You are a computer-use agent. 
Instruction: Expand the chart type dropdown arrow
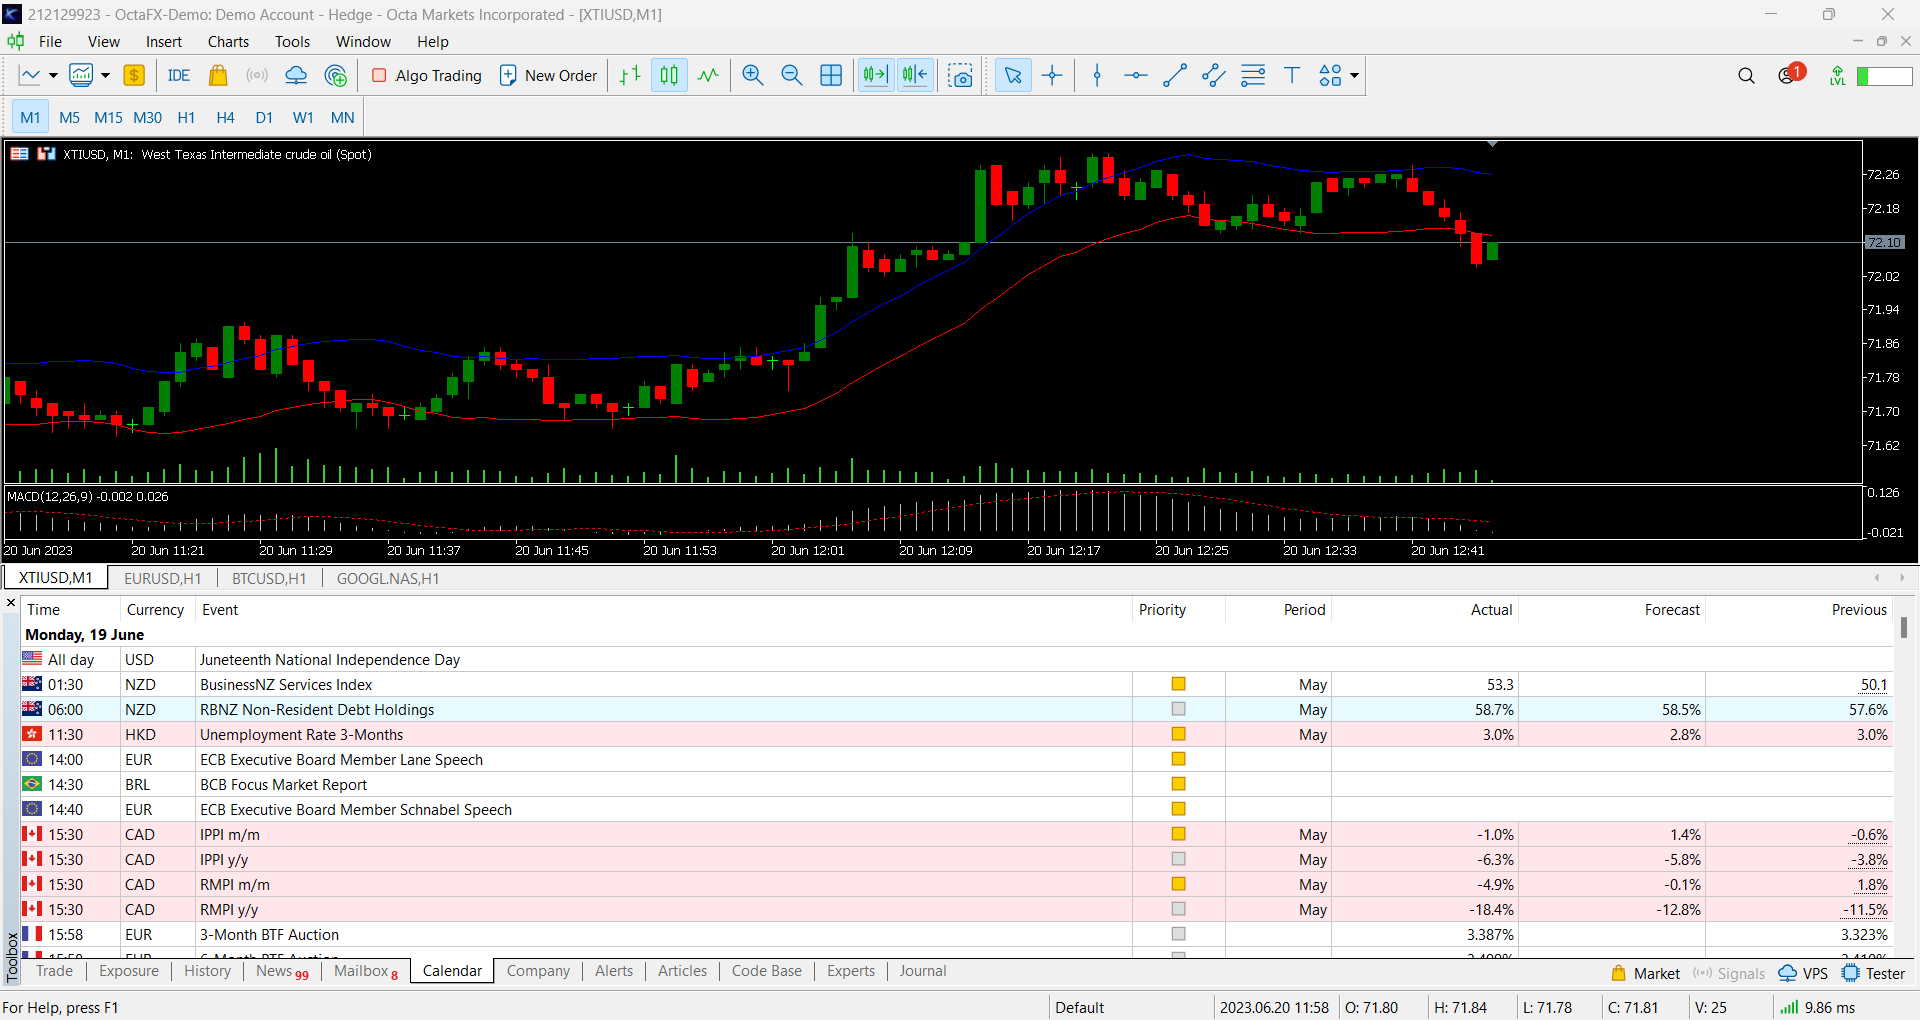[x=53, y=75]
